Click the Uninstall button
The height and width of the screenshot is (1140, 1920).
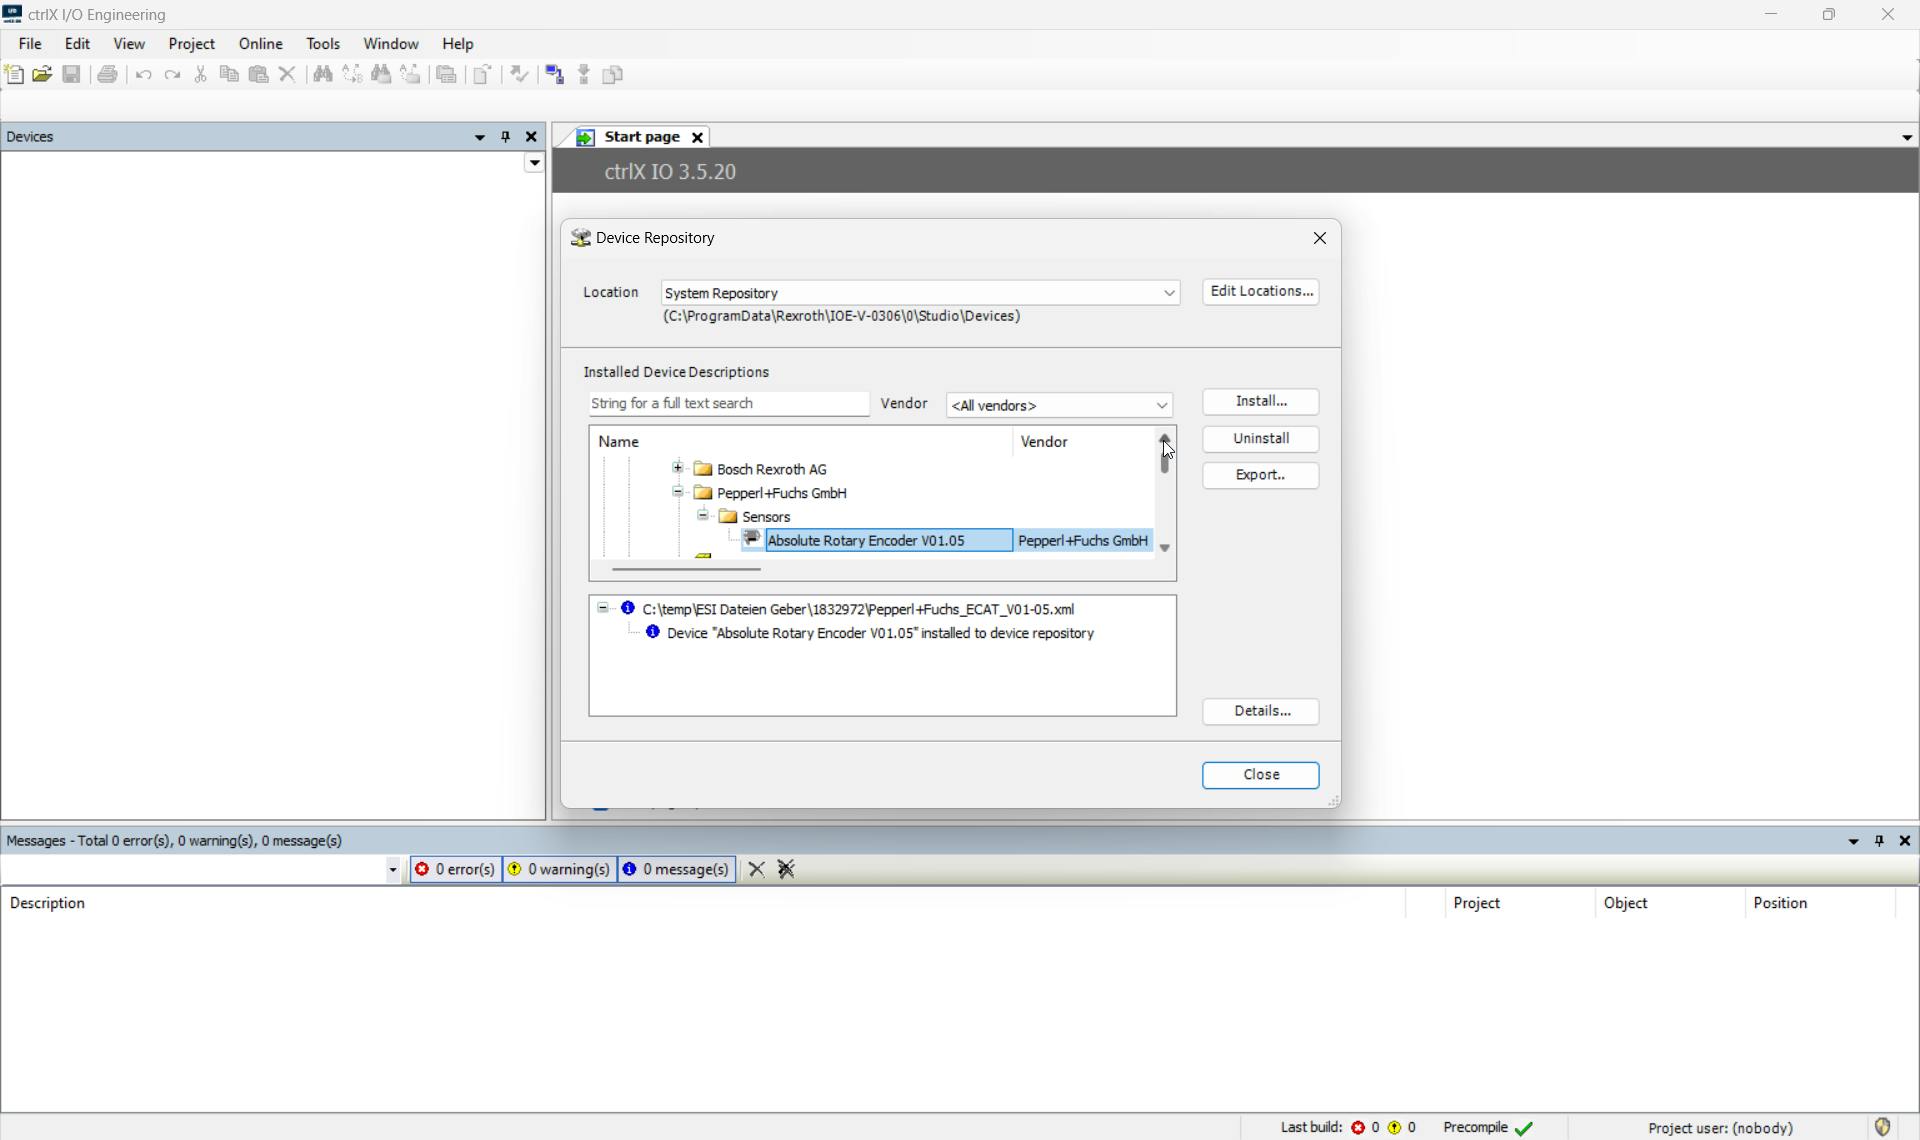tap(1260, 439)
